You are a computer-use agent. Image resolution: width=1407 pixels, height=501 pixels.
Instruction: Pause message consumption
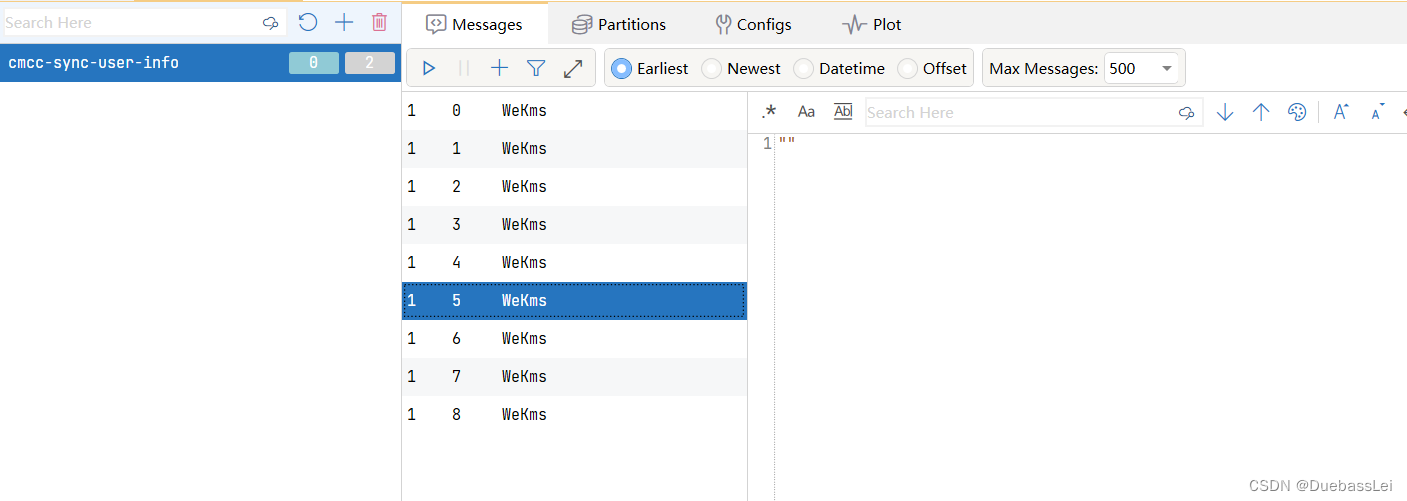click(464, 68)
